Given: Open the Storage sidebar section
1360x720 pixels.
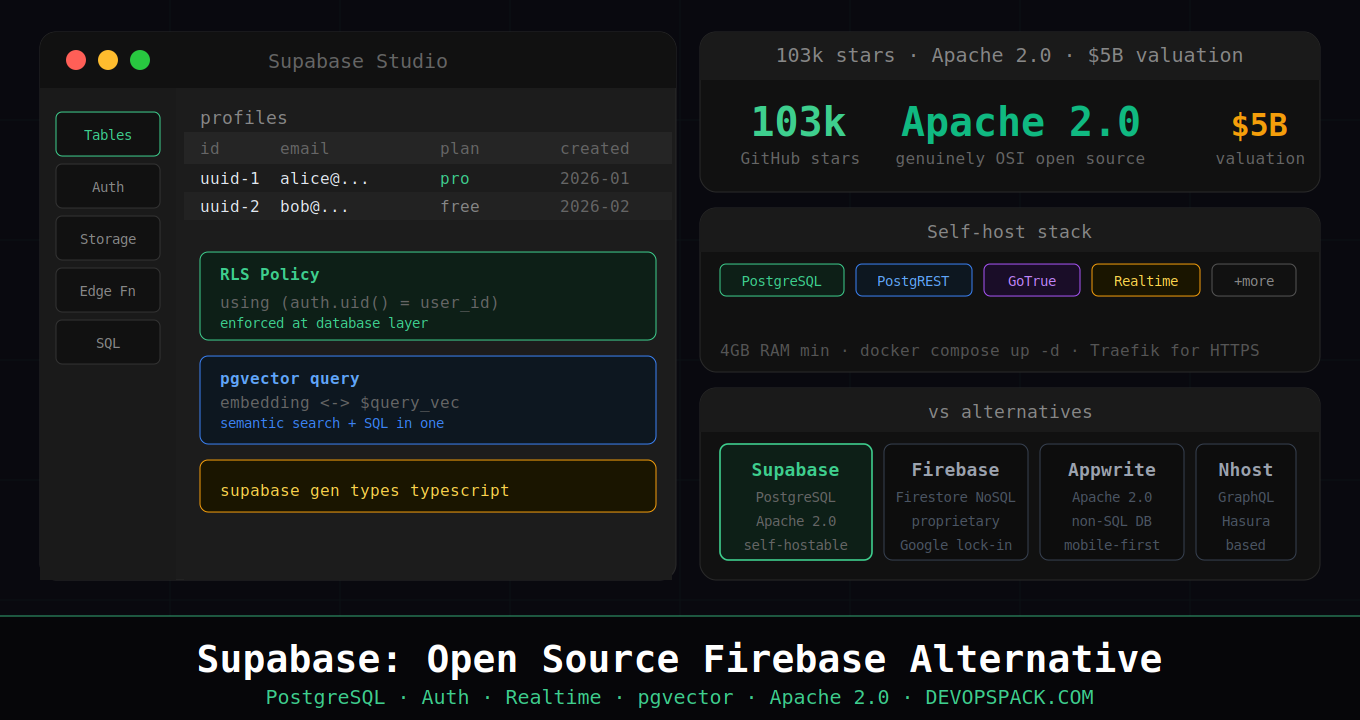Looking at the screenshot, I should click(x=108, y=238).
